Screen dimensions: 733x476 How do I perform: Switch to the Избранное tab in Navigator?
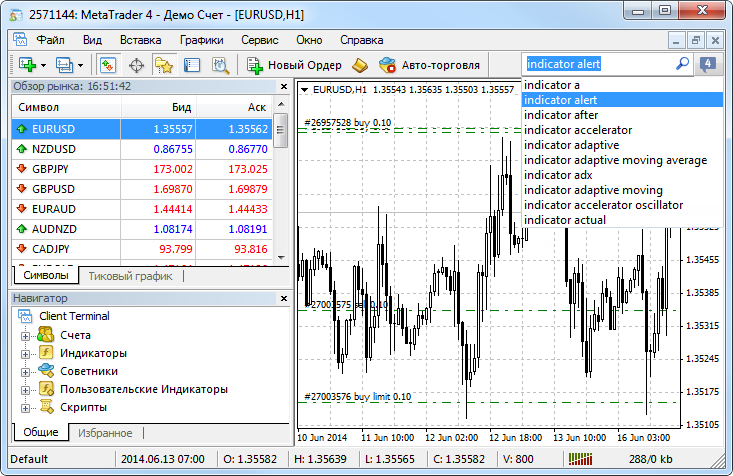(105, 433)
